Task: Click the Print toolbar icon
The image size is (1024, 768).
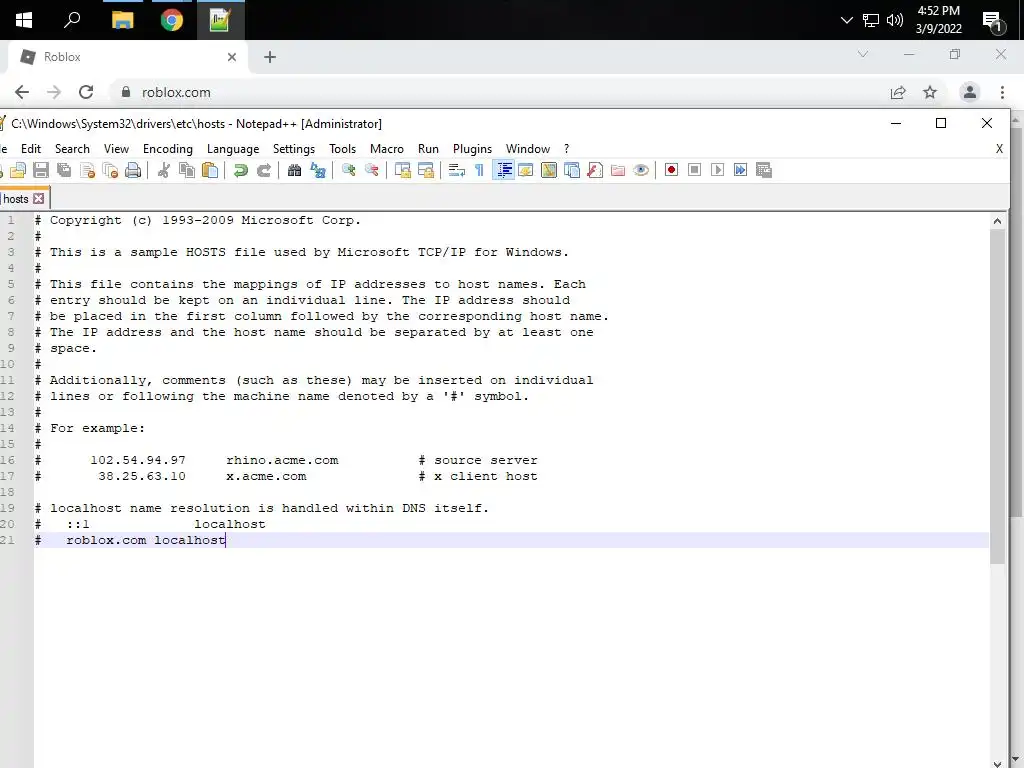Action: click(x=133, y=170)
